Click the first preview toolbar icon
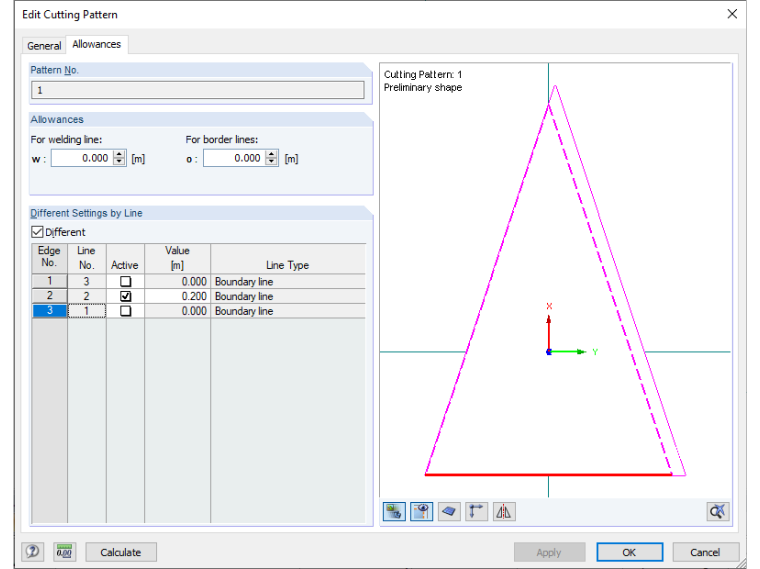This screenshot has height=569, width=760. click(x=394, y=511)
